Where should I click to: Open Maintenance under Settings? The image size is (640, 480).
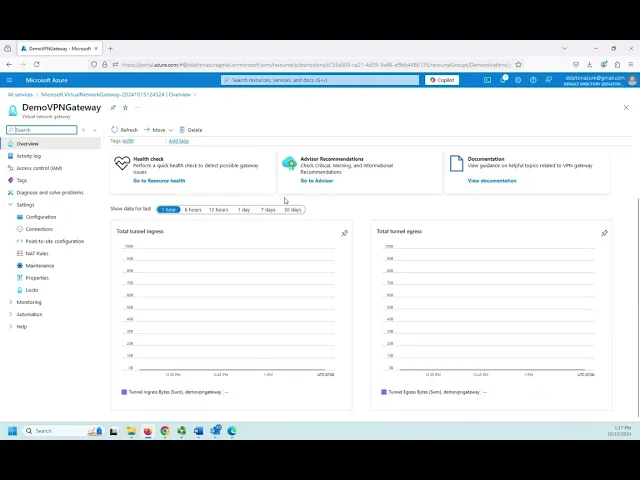[x=40, y=266]
